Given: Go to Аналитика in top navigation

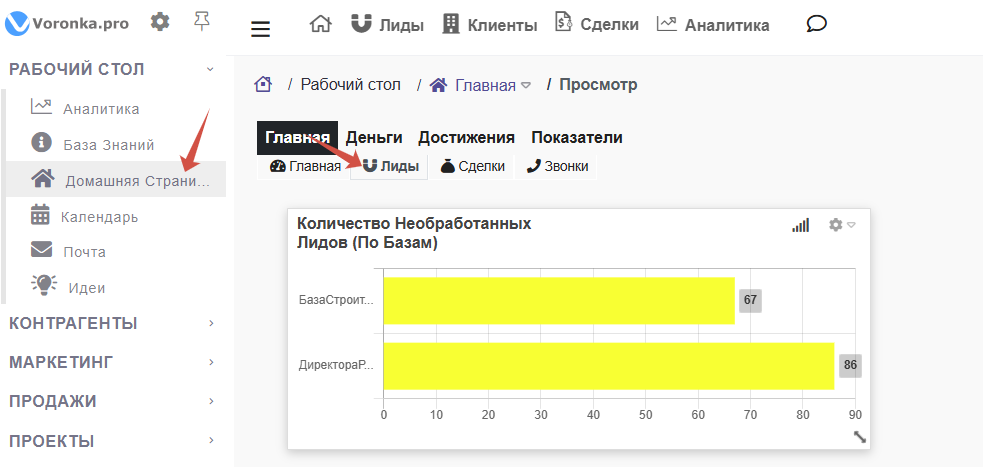Looking at the screenshot, I should (713, 25).
